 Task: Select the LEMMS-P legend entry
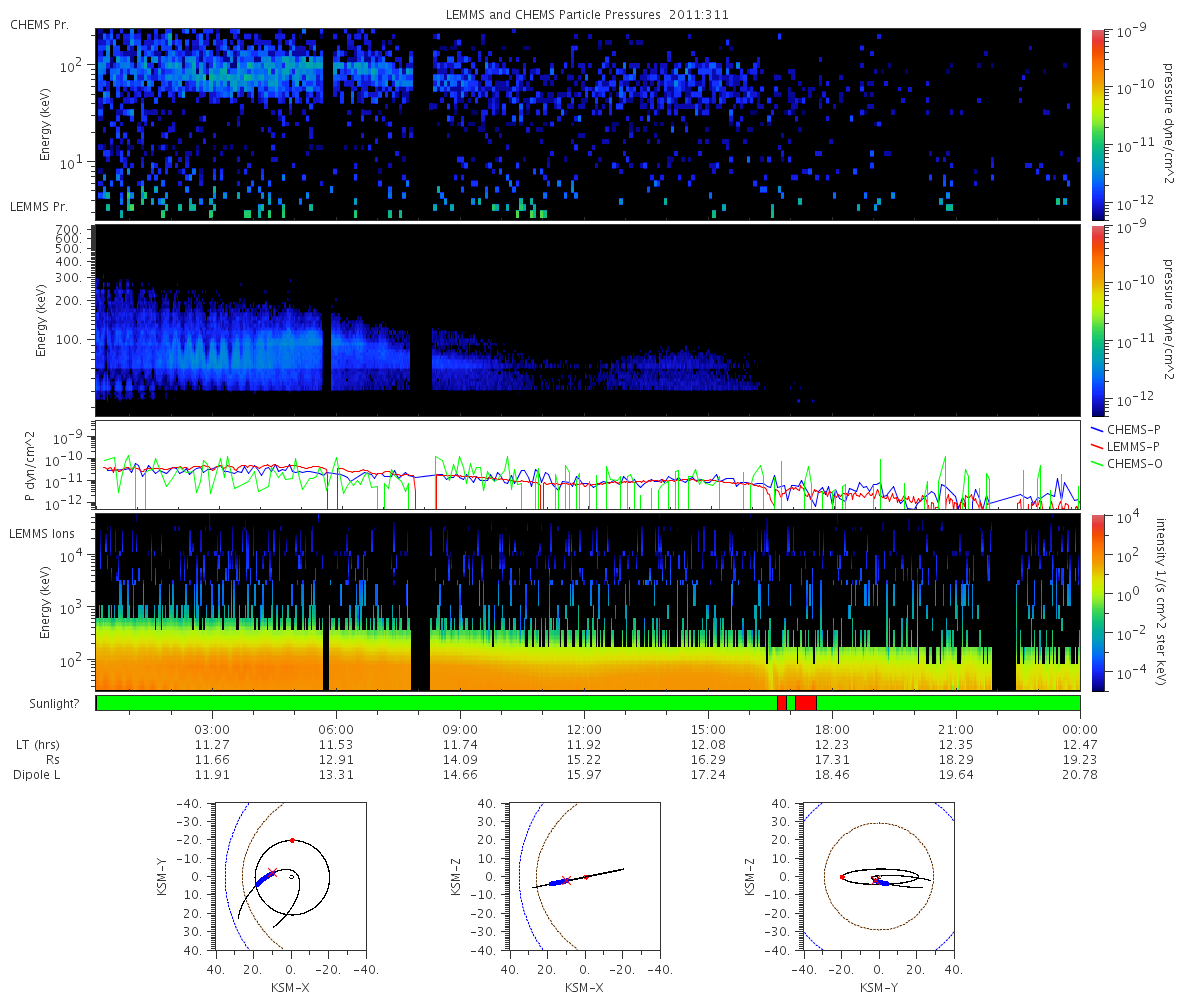coord(1127,445)
